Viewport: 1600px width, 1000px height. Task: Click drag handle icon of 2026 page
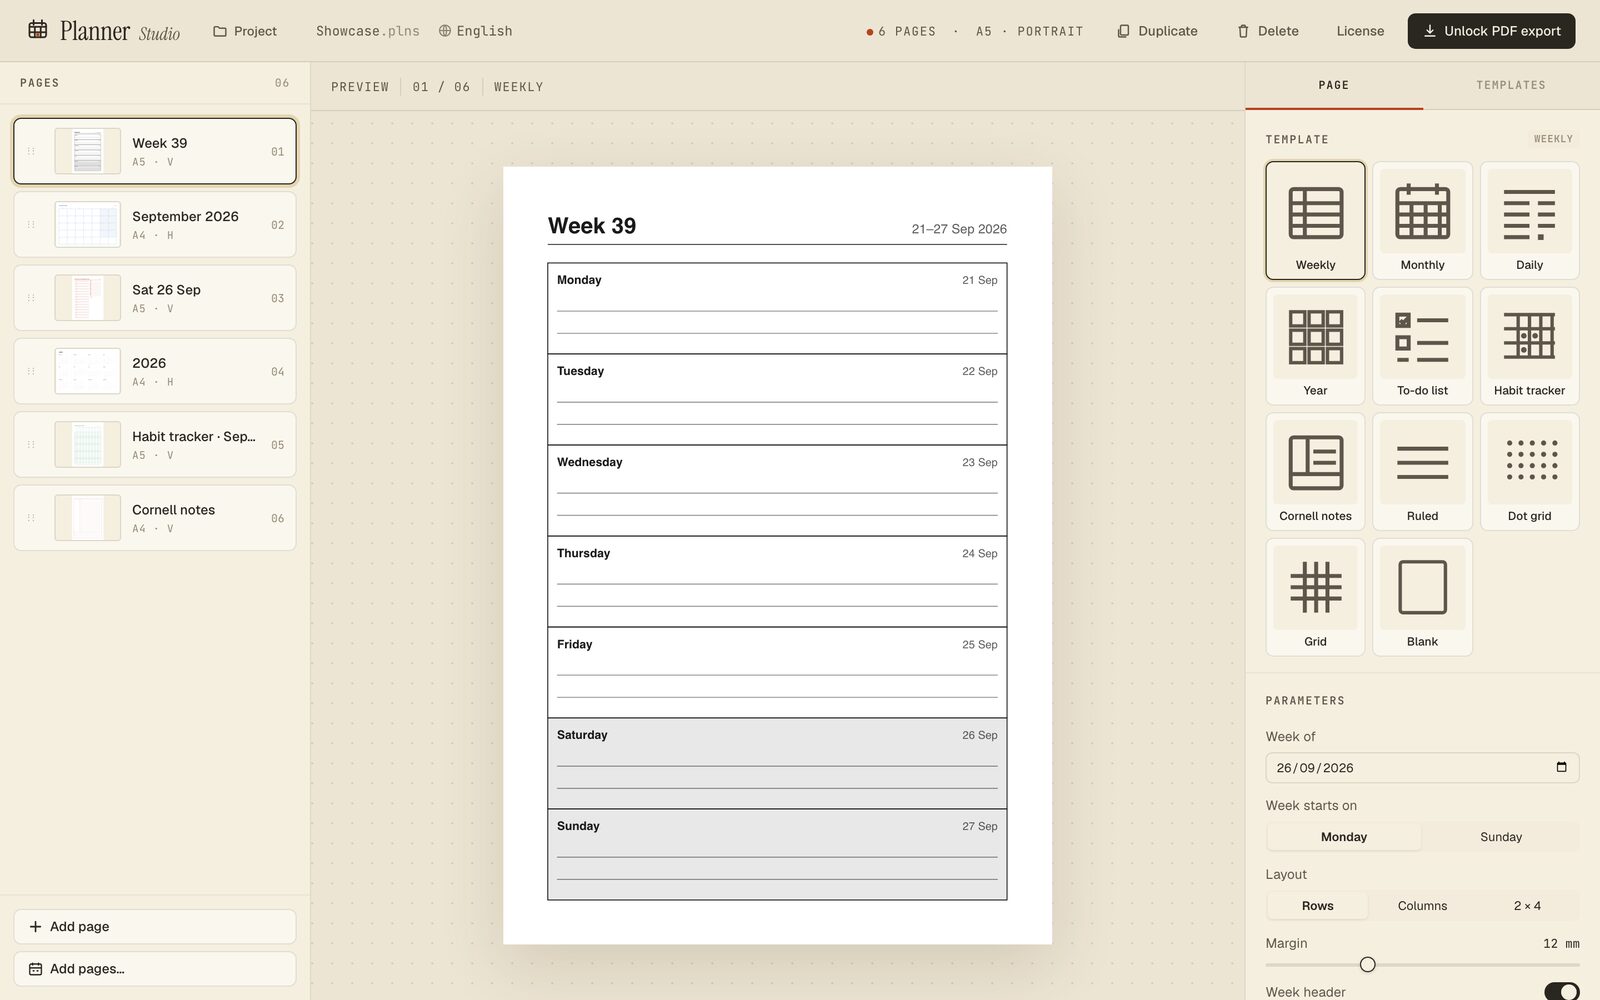pos(31,371)
